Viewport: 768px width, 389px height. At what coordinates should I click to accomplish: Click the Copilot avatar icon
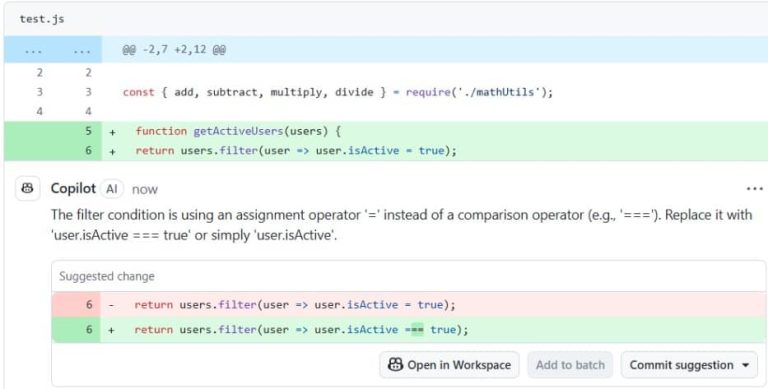[27, 189]
